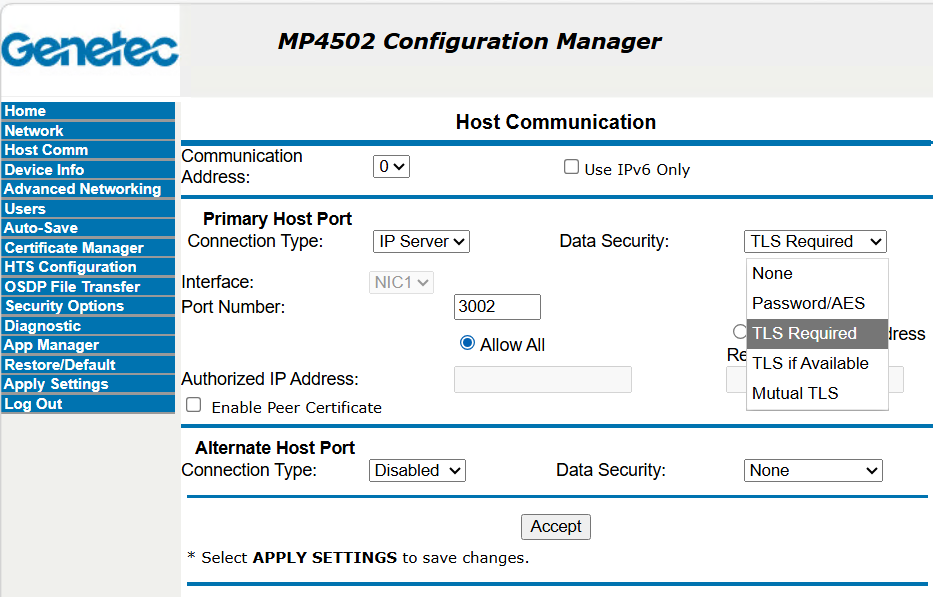Click the disabled NIC1 Interface dropdown
This screenshot has width=933, height=597.
coord(401,282)
